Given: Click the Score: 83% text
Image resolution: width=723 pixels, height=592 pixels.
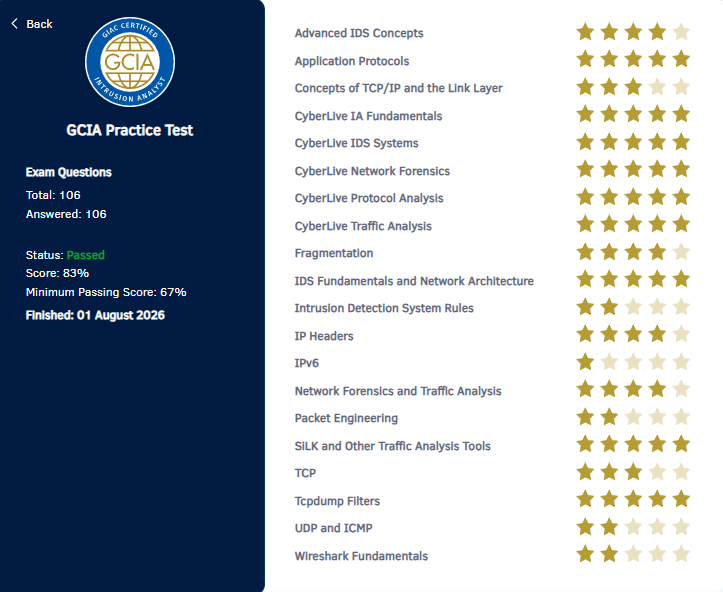Looking at the screenshot, I should point(57,273).
